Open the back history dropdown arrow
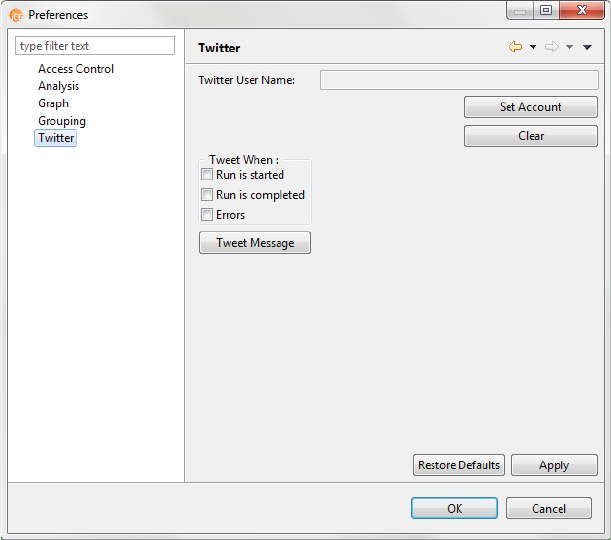This screenshot has width=611, height=540. click(x=533, y=47)
